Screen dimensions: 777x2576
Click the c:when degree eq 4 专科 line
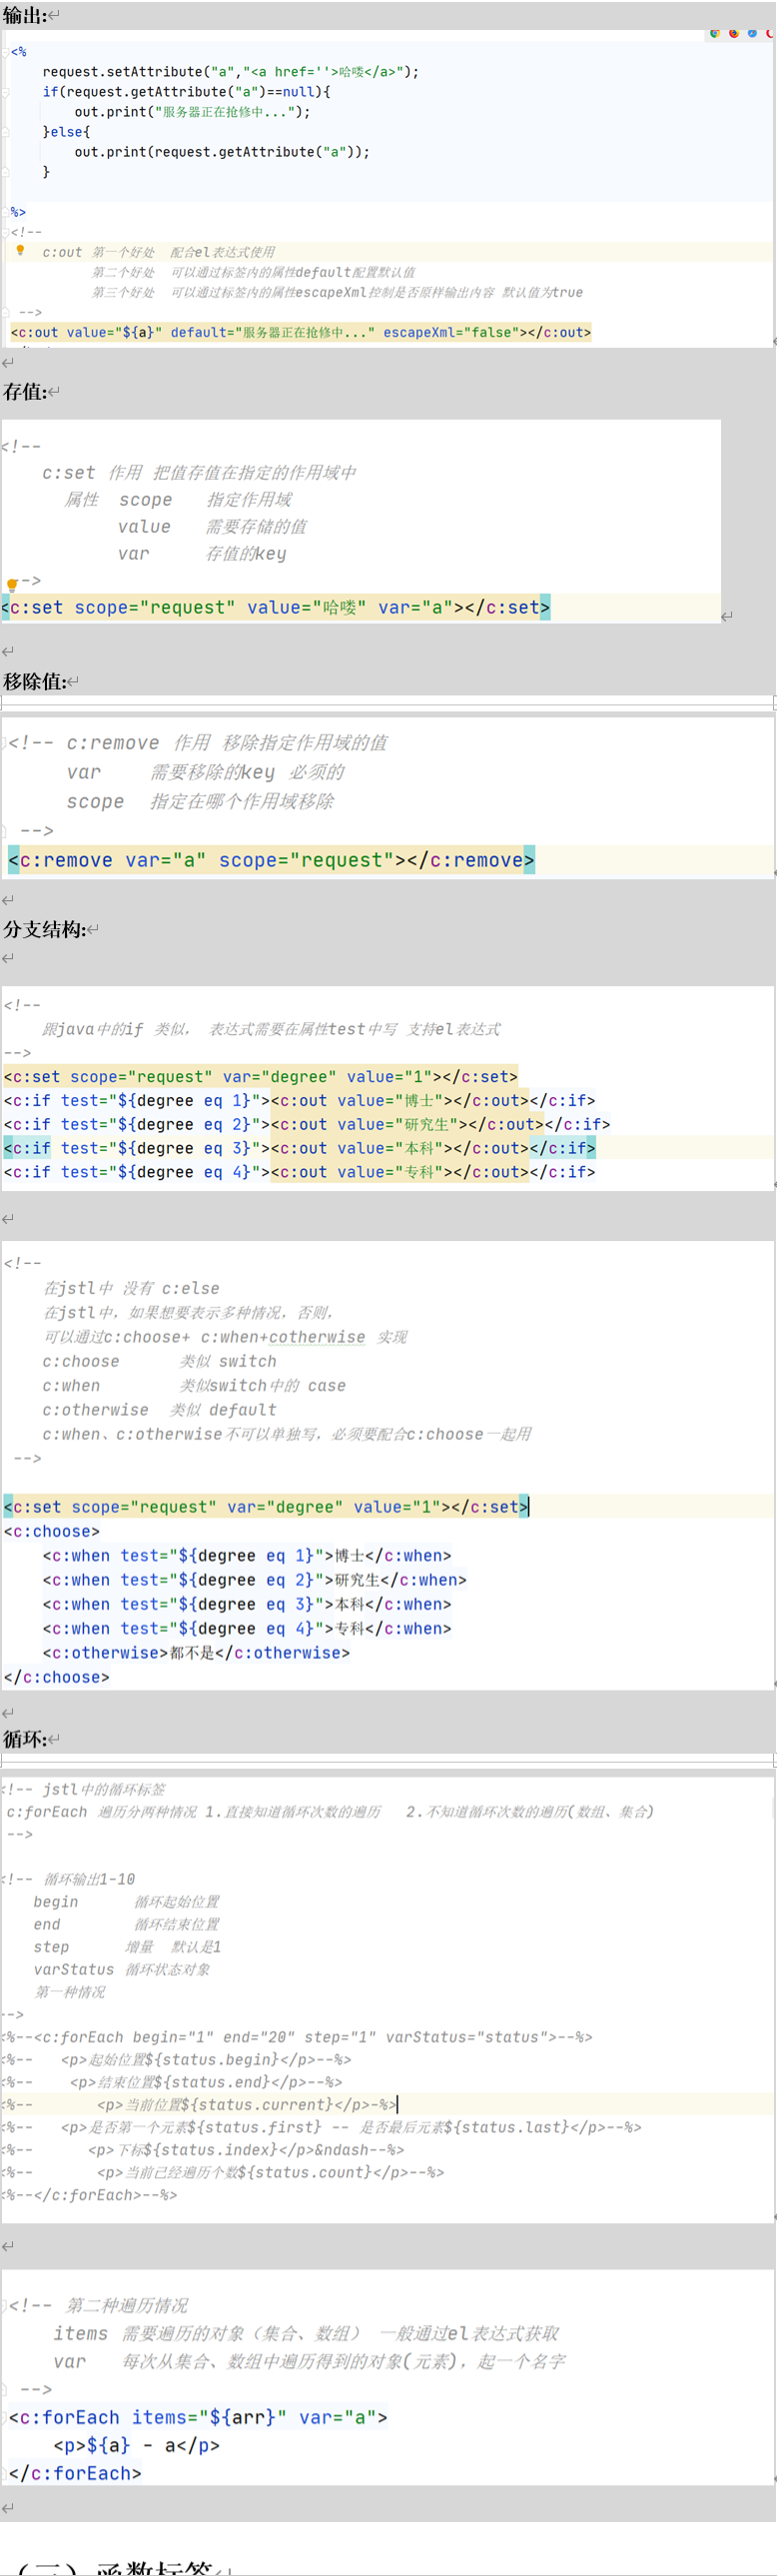click(x=247, y=1628)
